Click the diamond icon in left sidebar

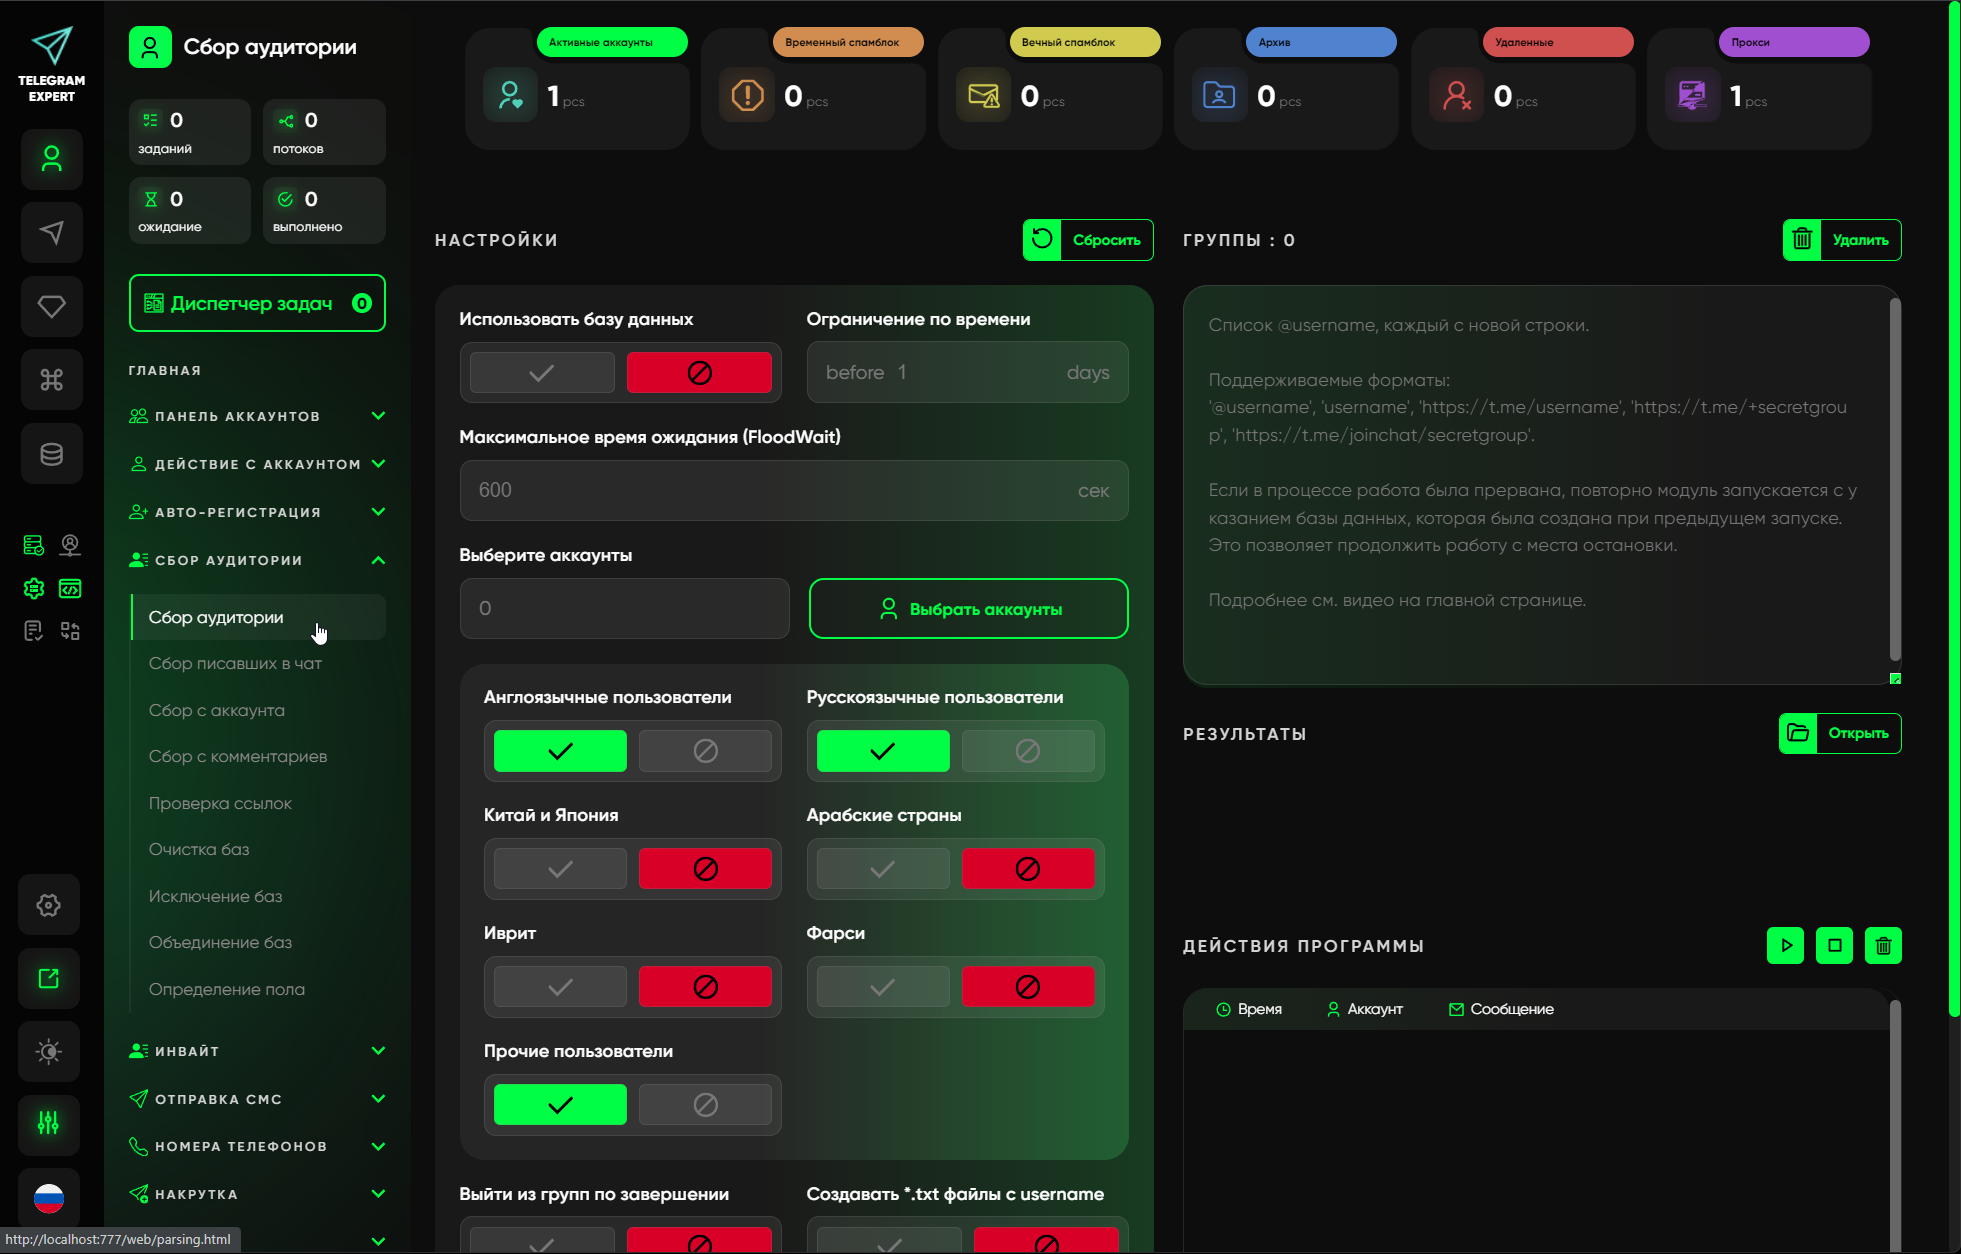(51, 306)
